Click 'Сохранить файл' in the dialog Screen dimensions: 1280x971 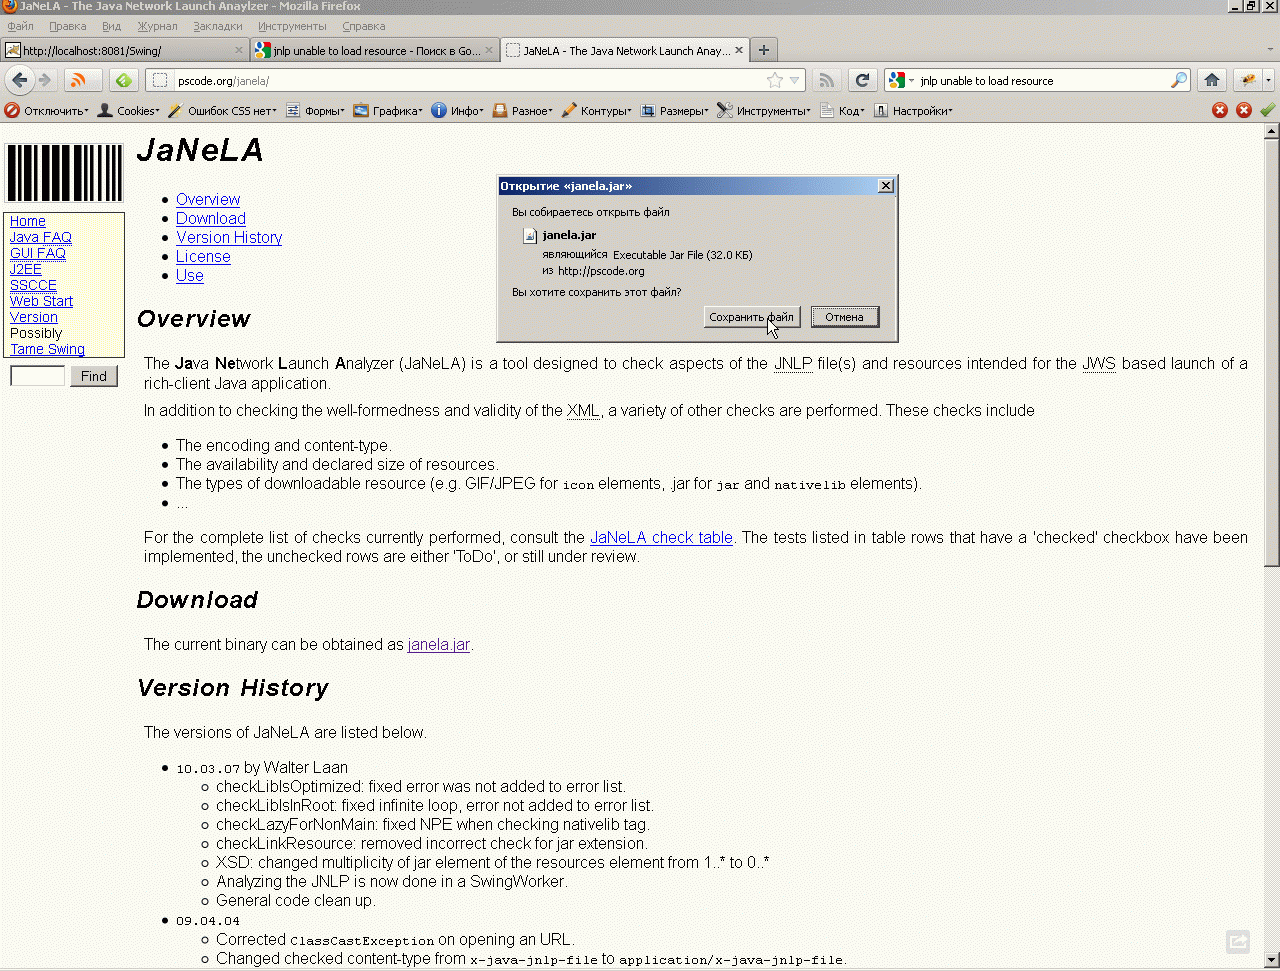tap(751, 317)
